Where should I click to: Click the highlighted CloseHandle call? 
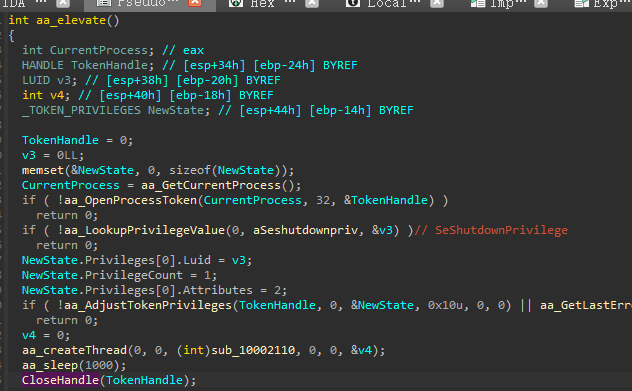pos(60,380)
